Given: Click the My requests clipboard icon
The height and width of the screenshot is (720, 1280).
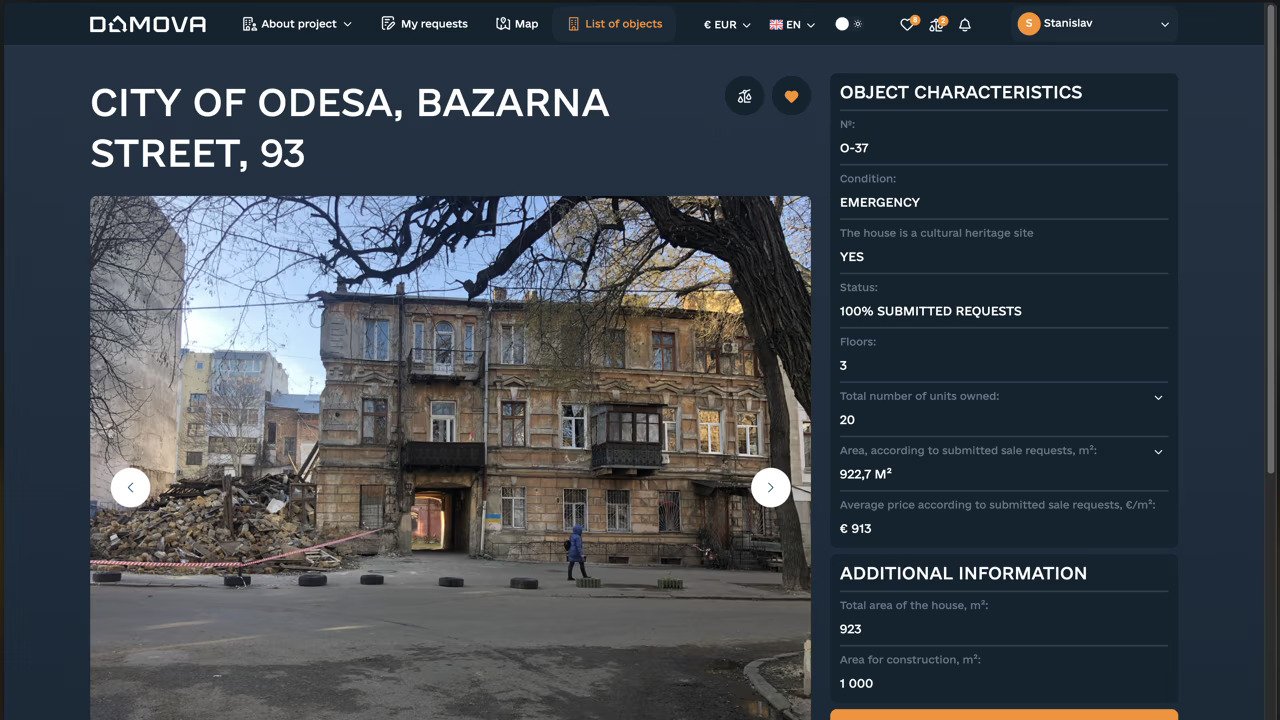Looking at the screenshot, I should [424, 23].
